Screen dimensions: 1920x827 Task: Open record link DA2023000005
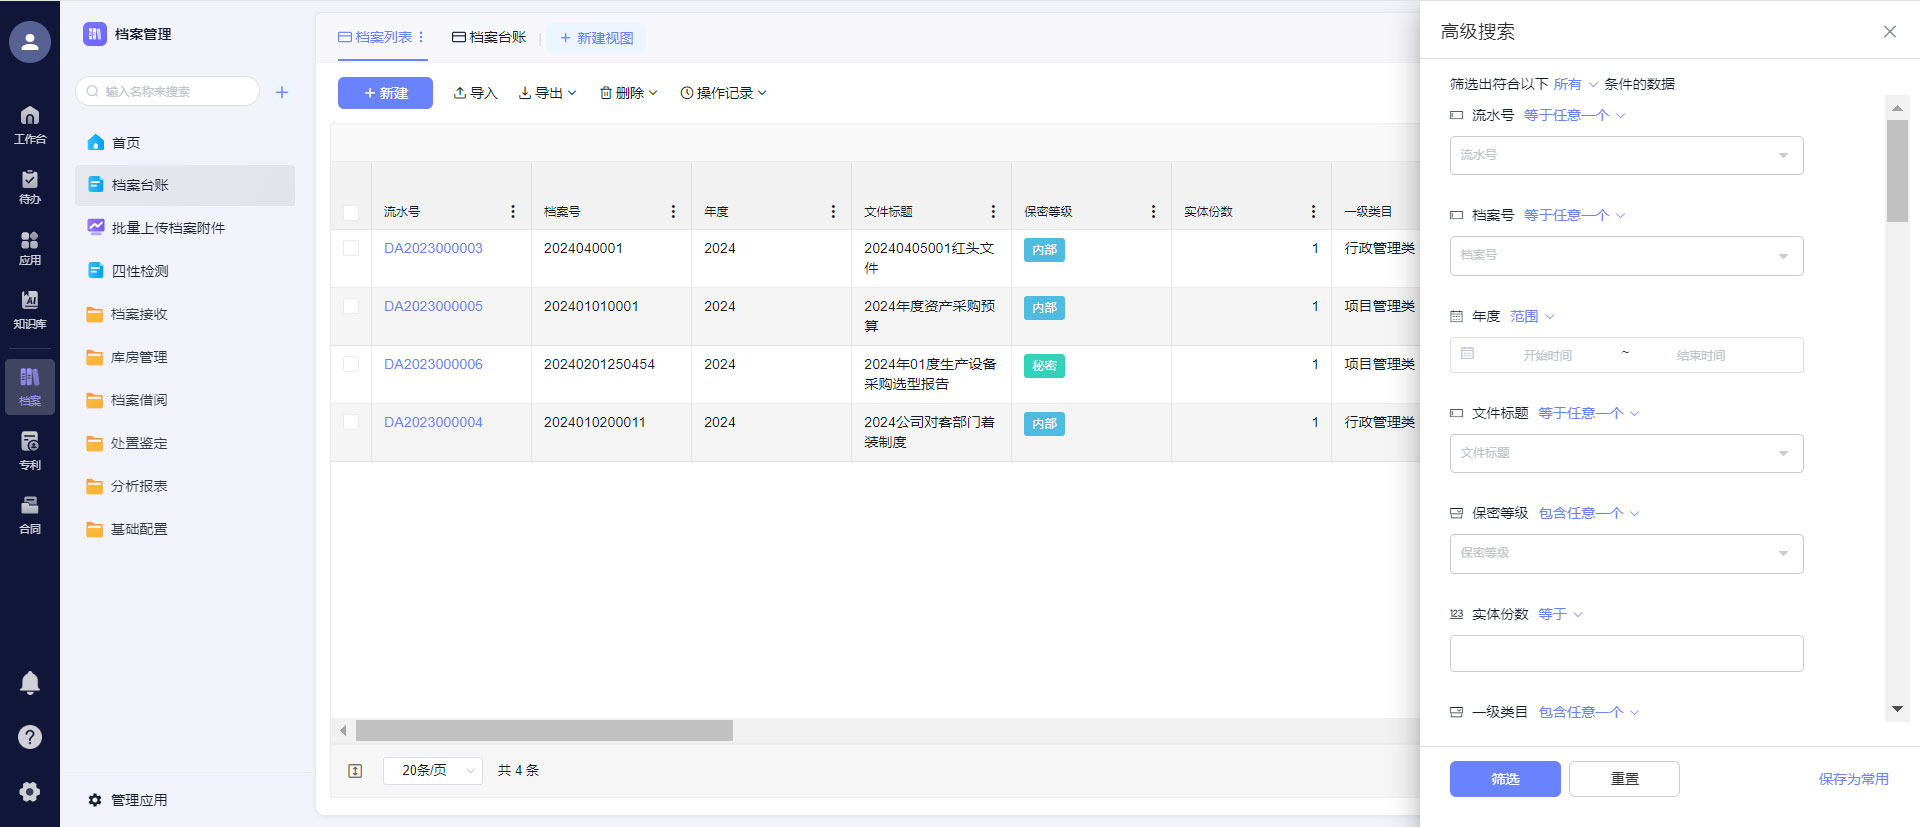point(433,306)
